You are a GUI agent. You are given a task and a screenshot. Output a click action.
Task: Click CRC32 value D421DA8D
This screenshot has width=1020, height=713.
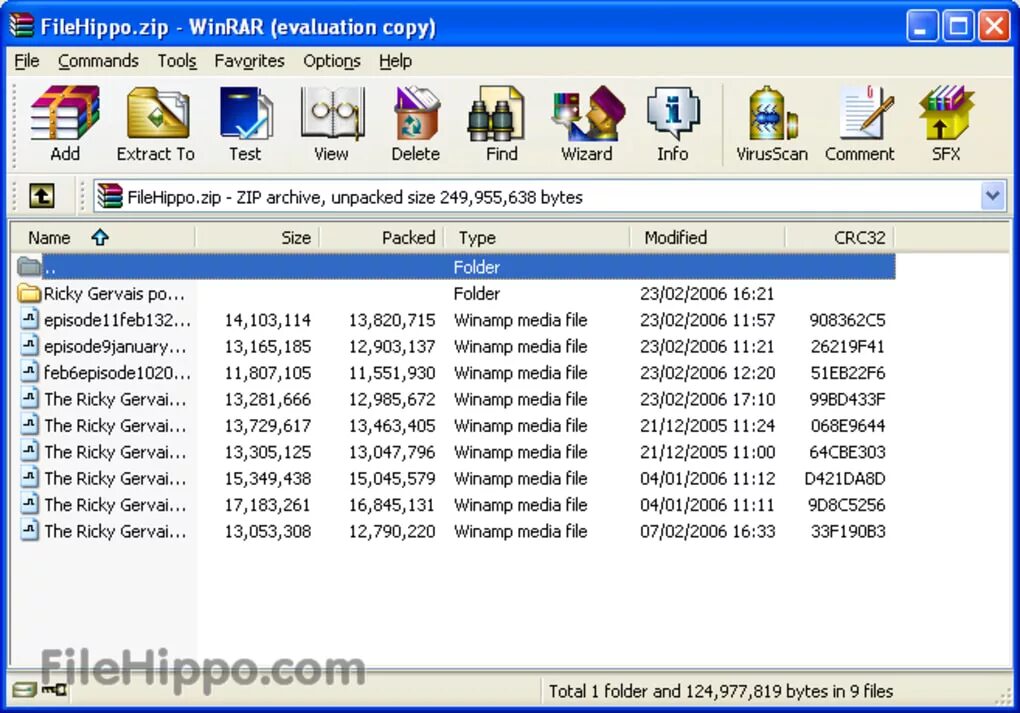845,478
